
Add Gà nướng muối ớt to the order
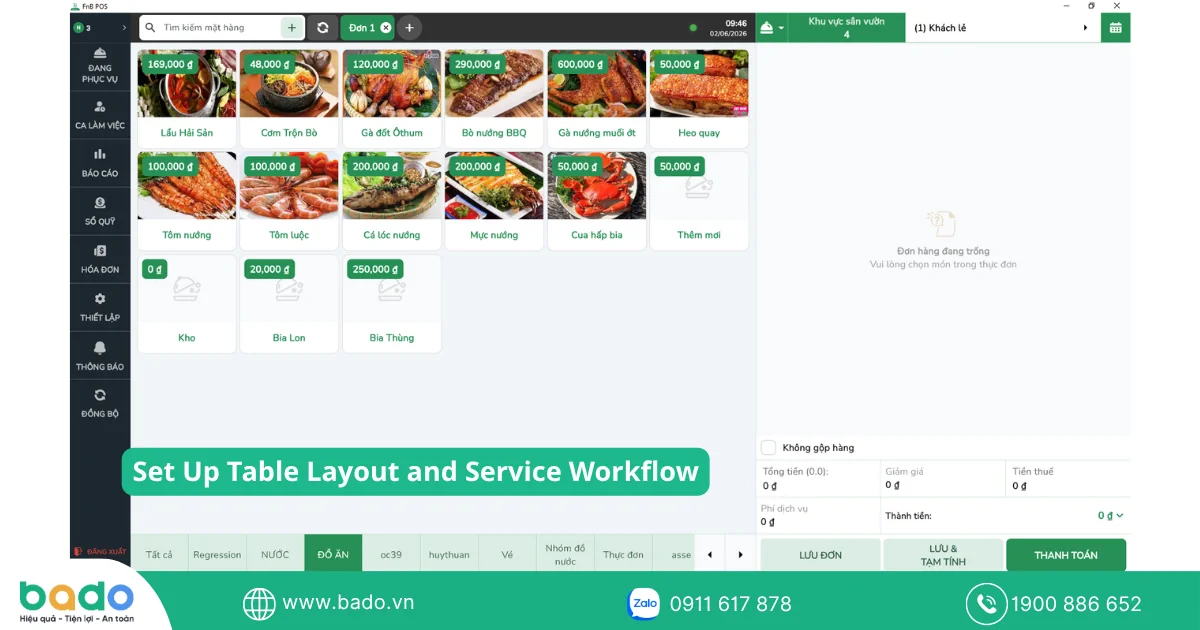click(596, 98)
